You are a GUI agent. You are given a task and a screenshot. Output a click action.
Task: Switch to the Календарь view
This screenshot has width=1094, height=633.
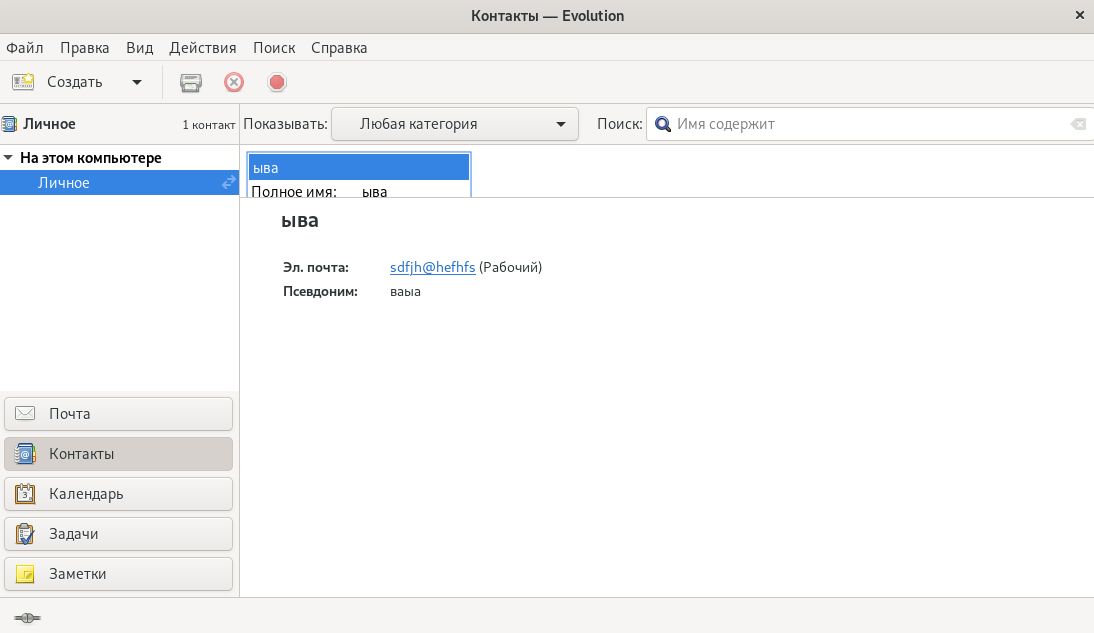pyautogui.click(x=119, y=494)
